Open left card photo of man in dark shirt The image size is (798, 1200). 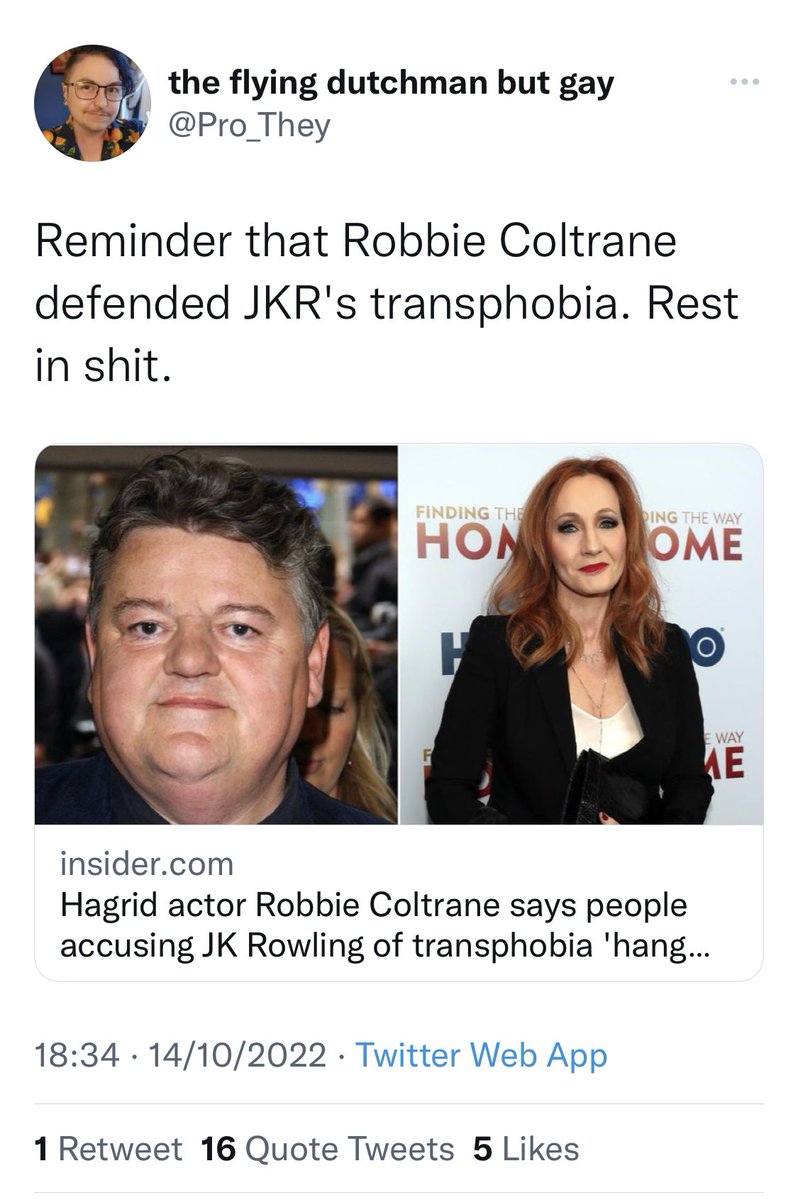click(216, 634)
